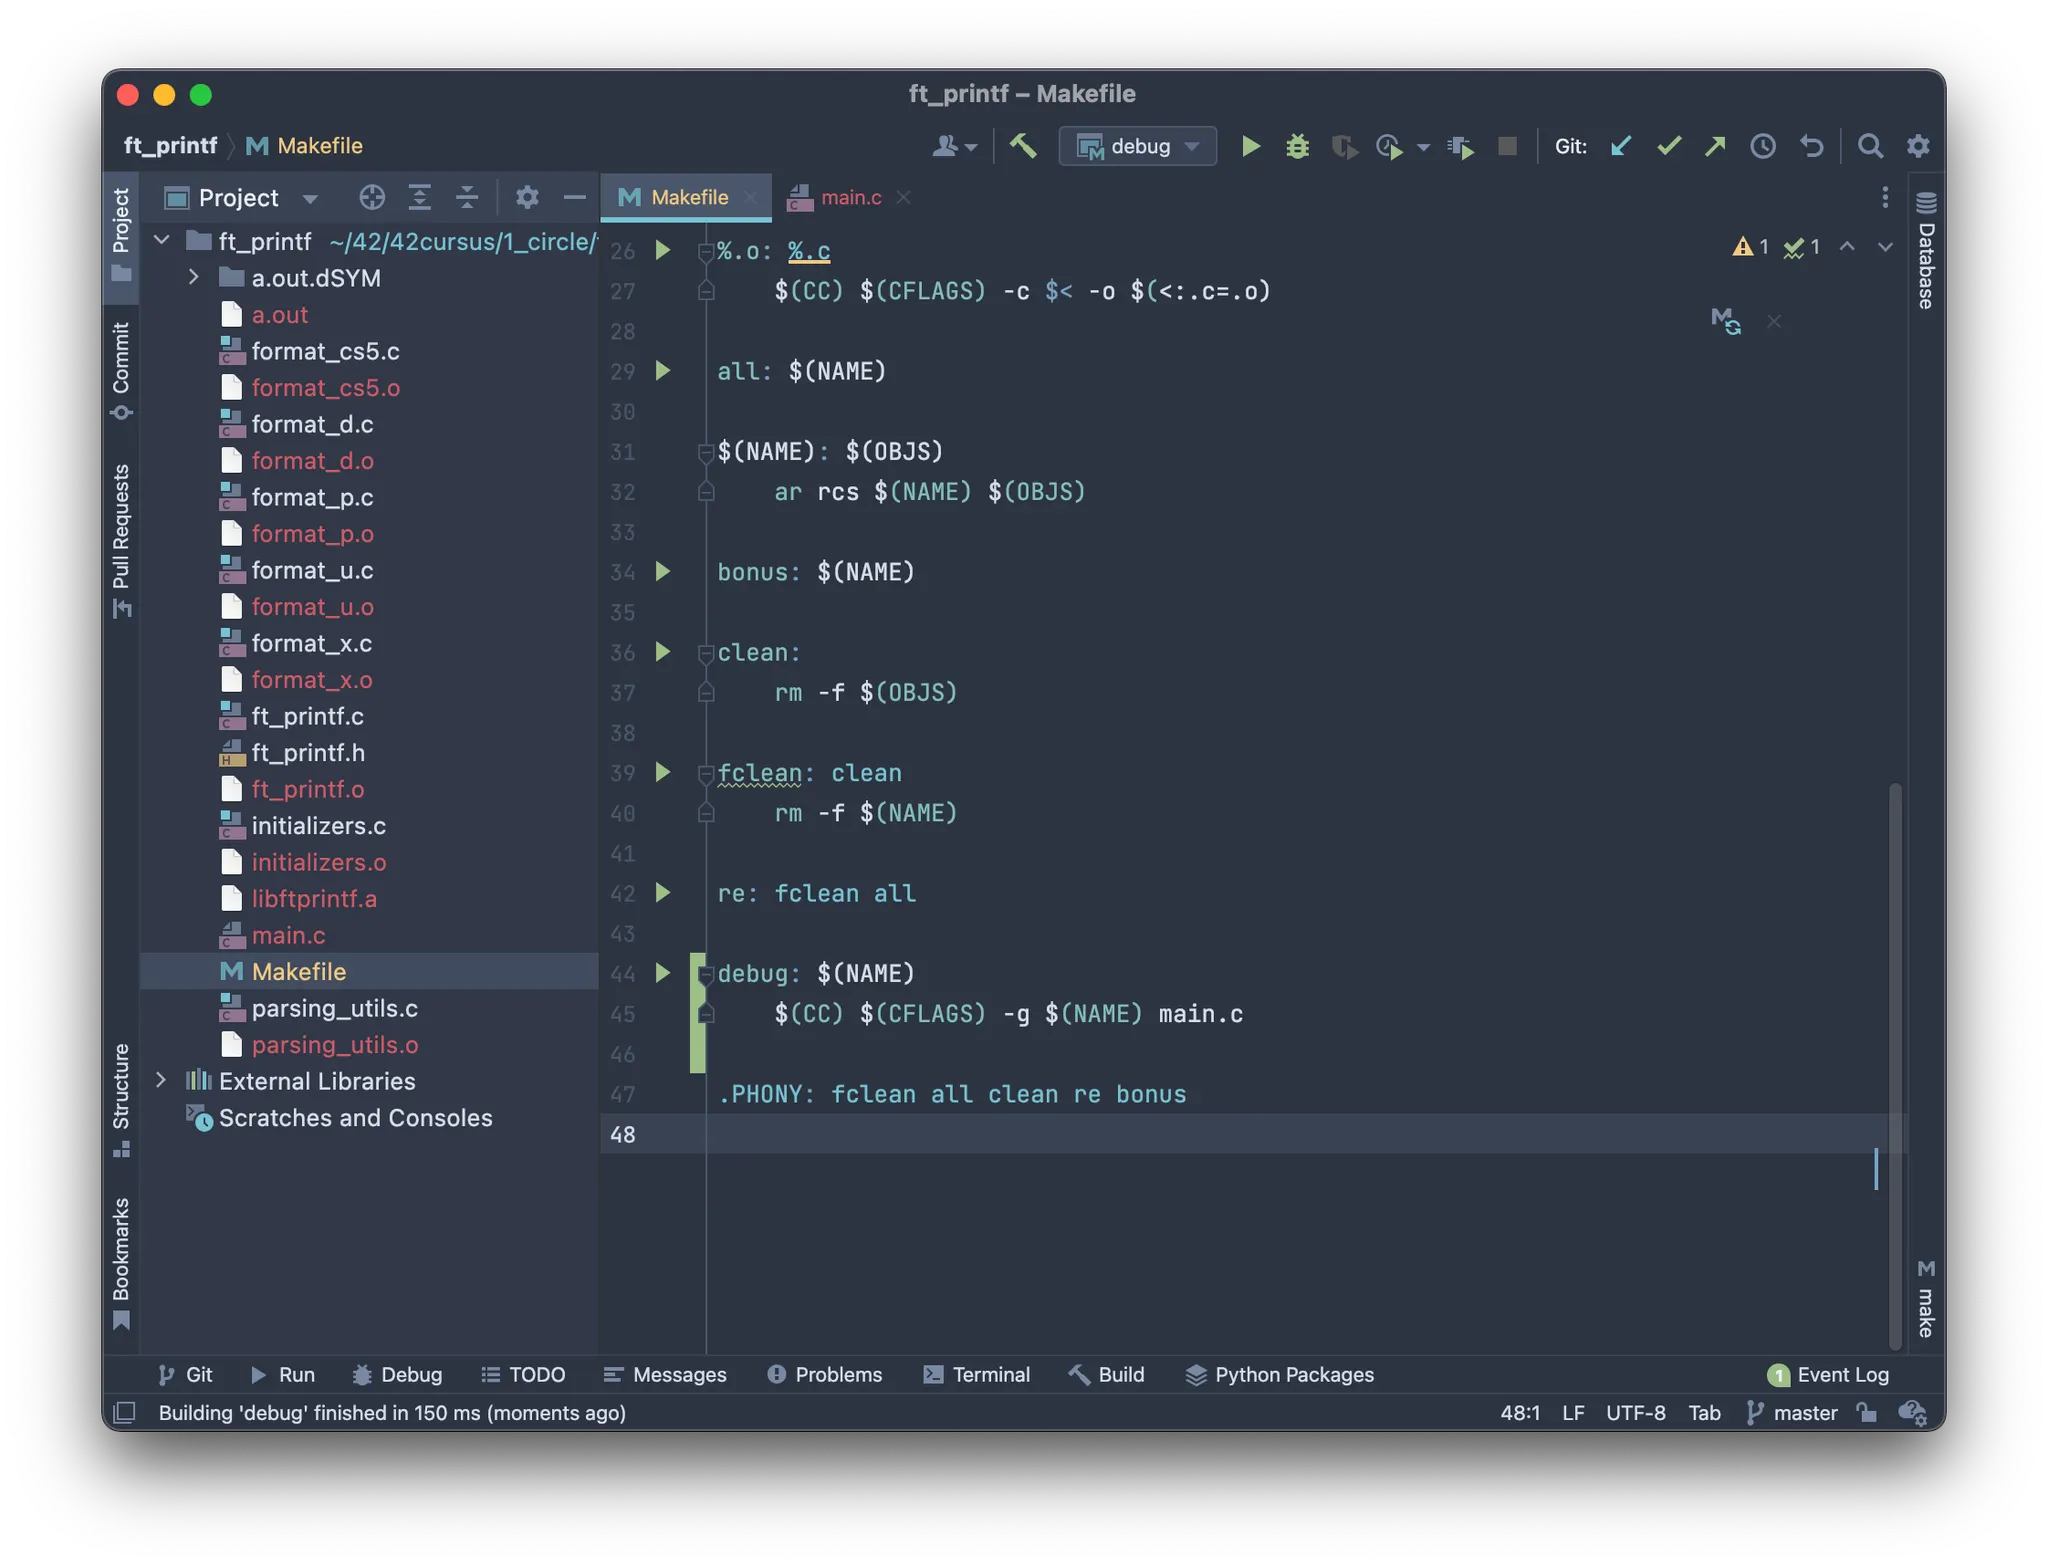
Task: Open the debug run configuration dropdown
Action: (1138, 146)
